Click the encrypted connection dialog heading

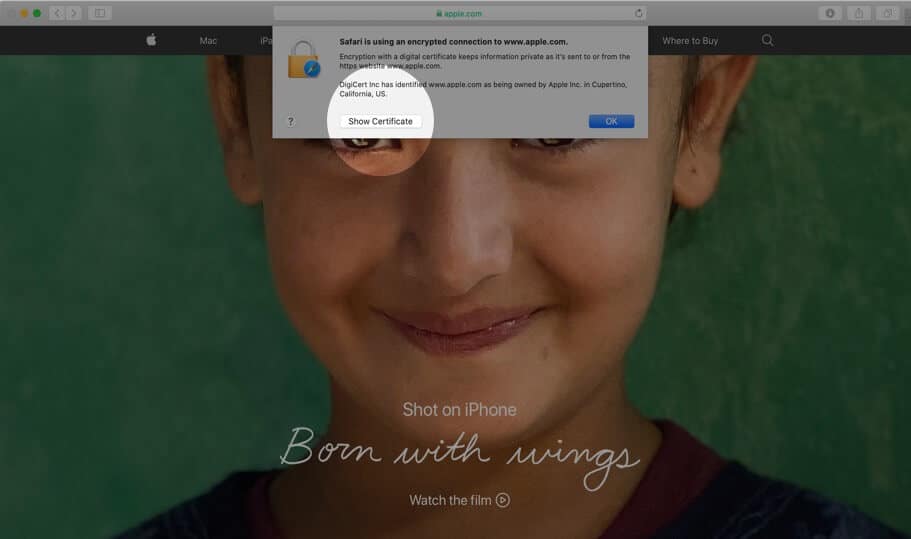click(x=454, y=42)
